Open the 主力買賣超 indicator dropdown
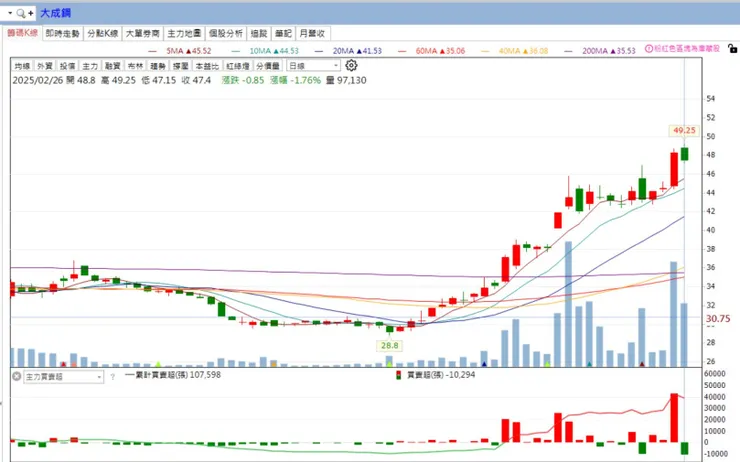Image resolution: width=740 pixels, height=462 pixels. pyautogui.click(x=63, y=377)
